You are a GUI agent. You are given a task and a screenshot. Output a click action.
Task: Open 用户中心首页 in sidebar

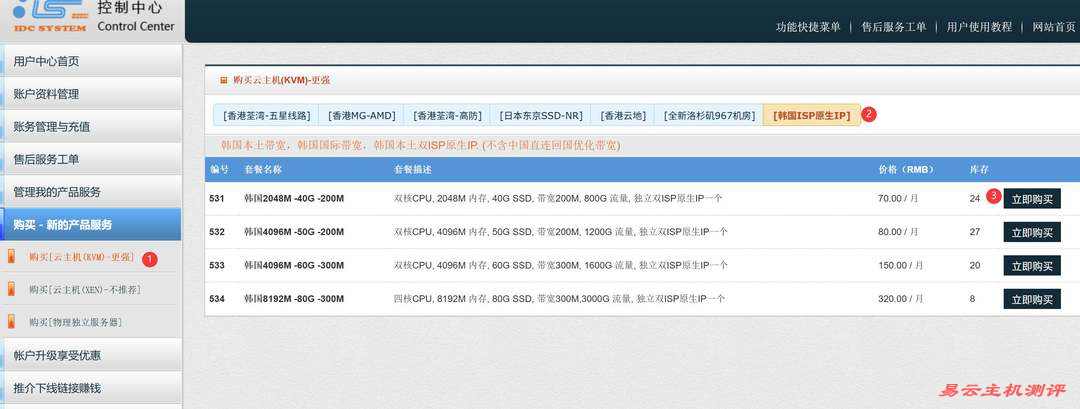tap(91, 61)
